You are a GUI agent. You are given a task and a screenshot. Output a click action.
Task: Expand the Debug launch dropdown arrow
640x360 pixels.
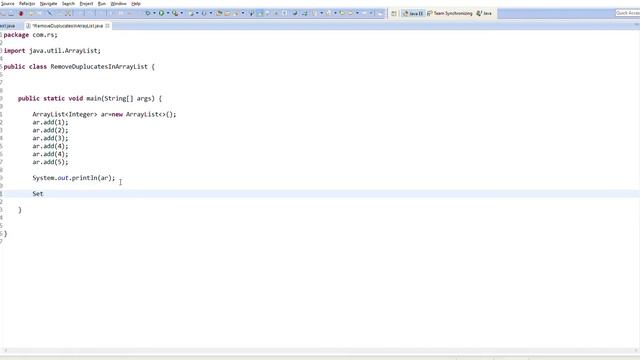click(x=154, y=13)
